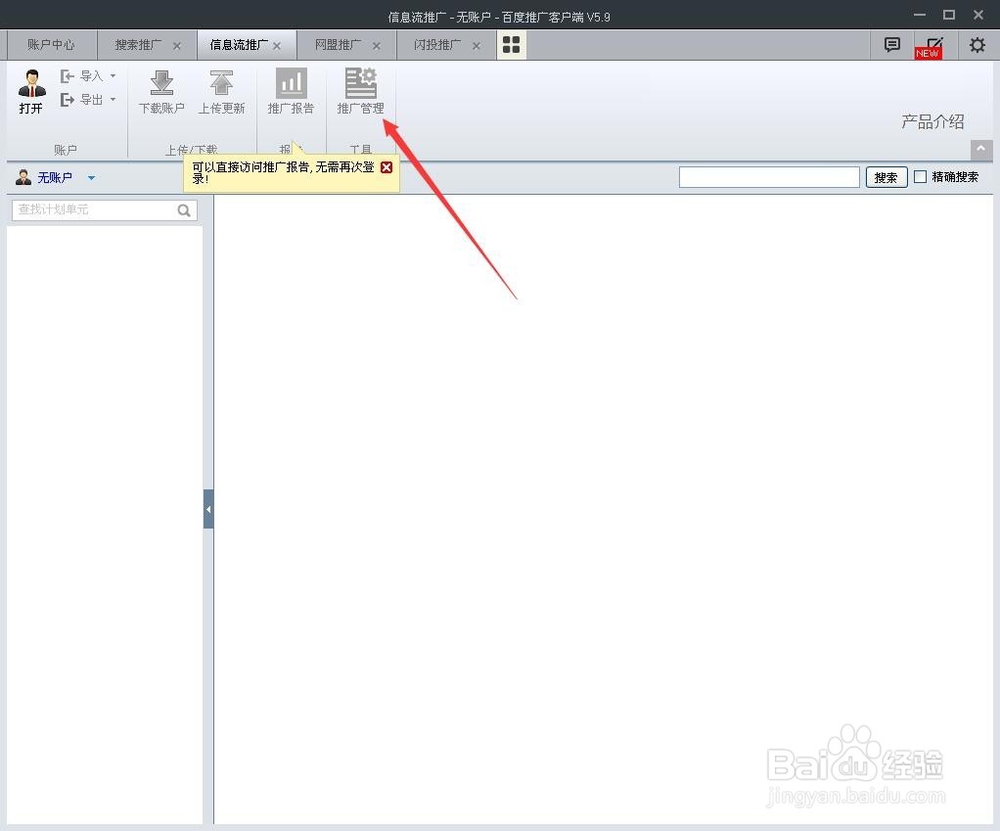Switch to the 闪投推广 tab
The height and width of the screenshot is (831, 1000).
click(x=438, y=45)
